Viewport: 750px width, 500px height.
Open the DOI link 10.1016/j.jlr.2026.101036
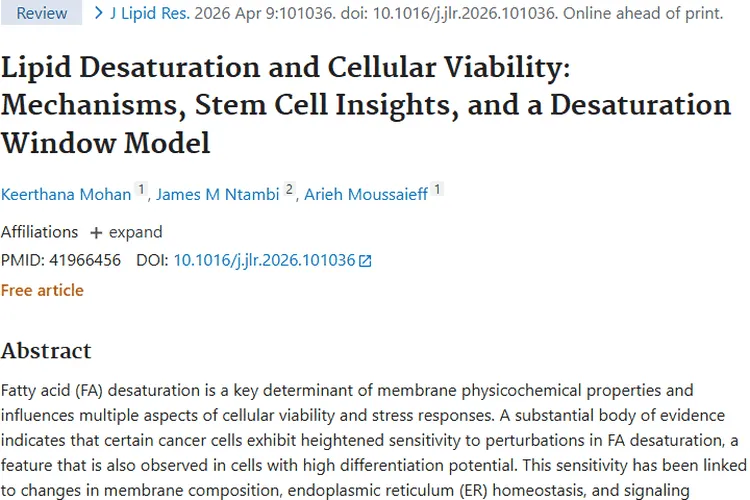click(x=264, y=260)
